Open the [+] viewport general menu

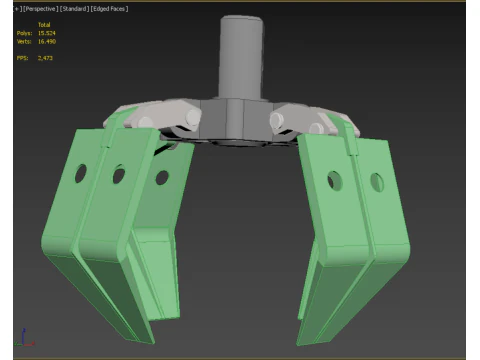point(17,9)
